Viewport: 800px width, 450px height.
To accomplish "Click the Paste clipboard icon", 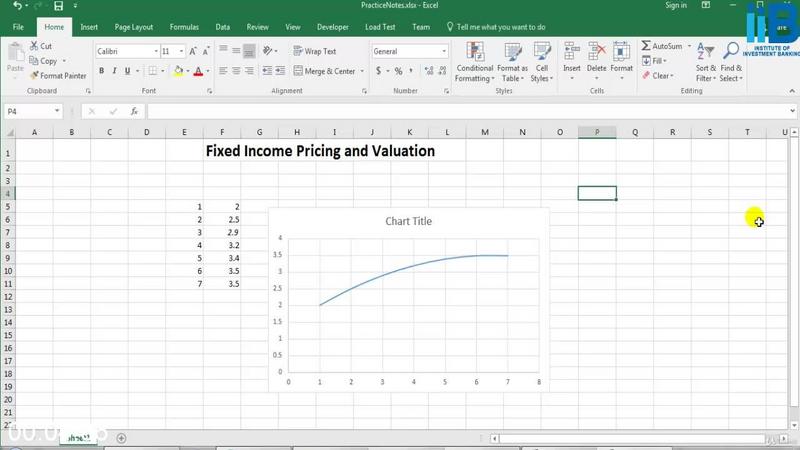I will tap(15, 53).
